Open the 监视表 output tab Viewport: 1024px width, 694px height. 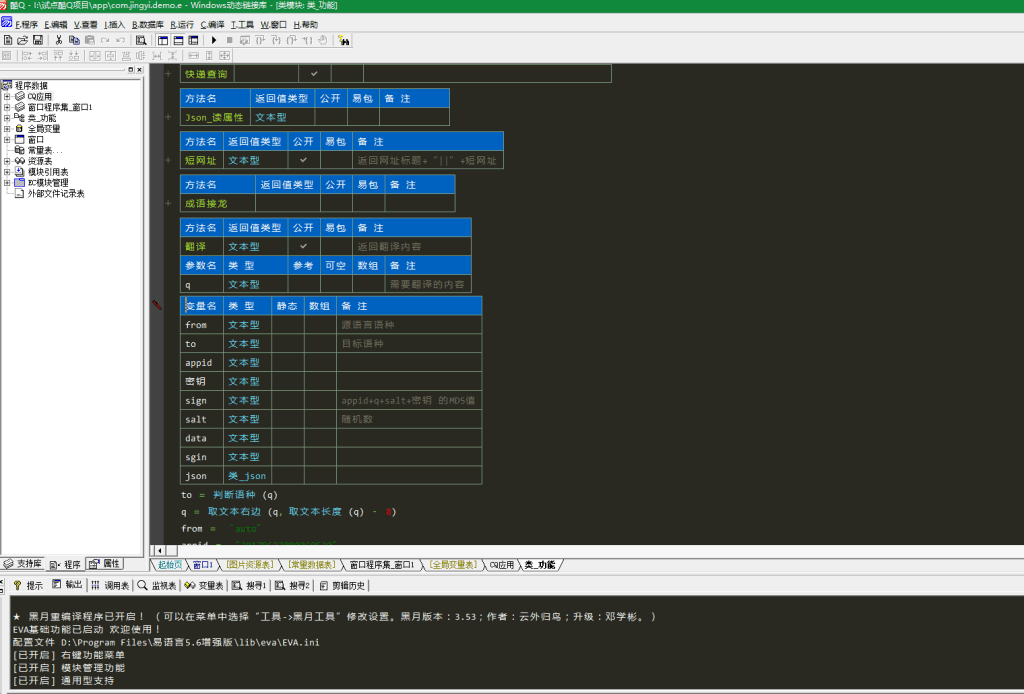point(158,585)
